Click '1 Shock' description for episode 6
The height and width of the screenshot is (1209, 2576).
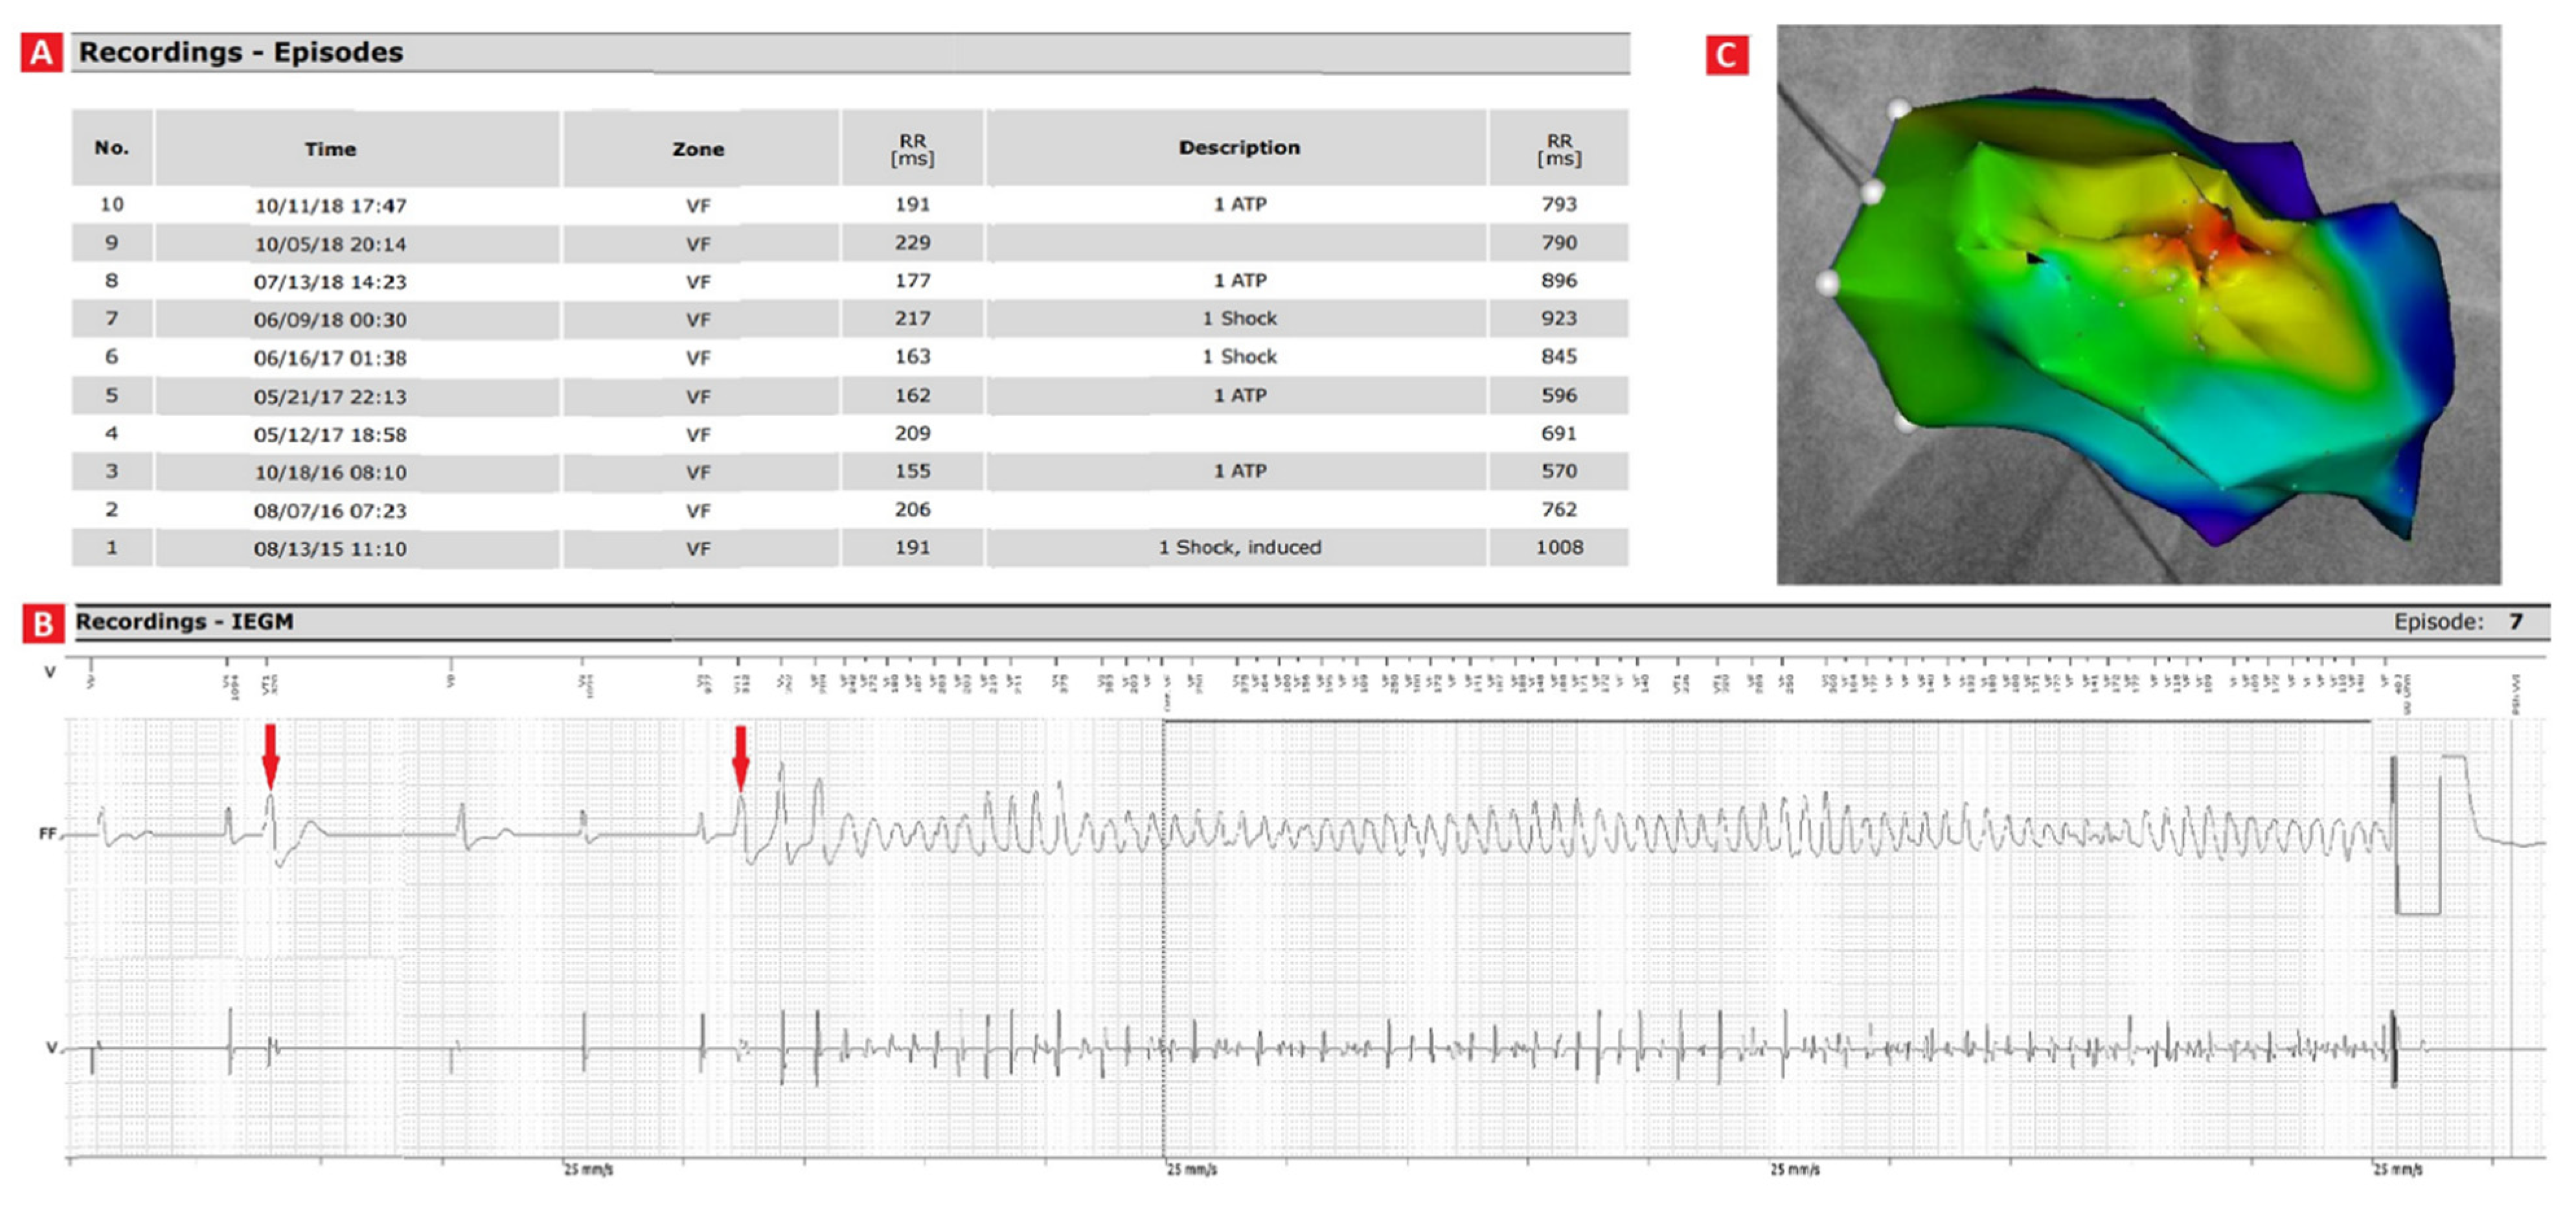[x=1239, y=356]
